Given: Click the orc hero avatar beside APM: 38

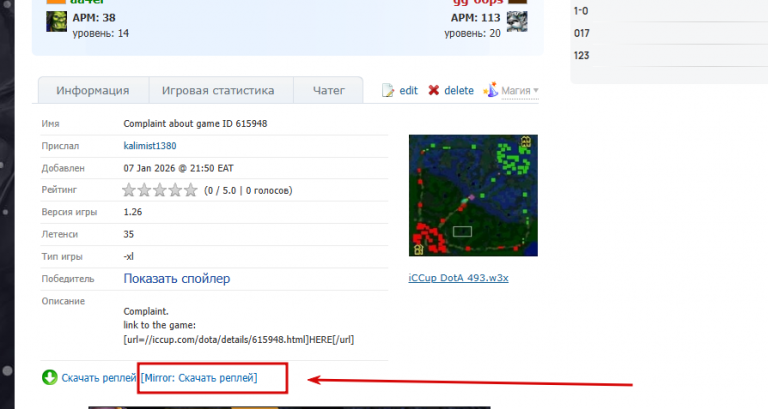Looking at the screenshot, I should click(x=56, y=22).
